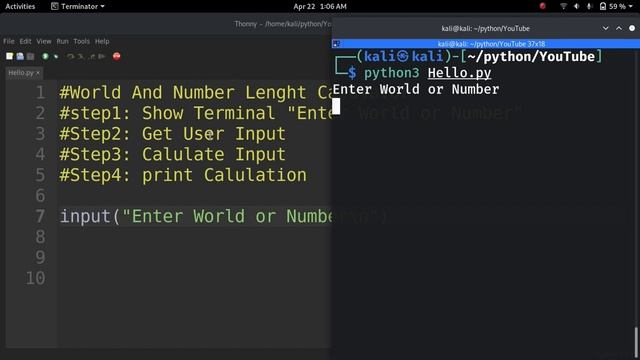Open the Tools menu in Thonny
The height and width of the screenshot is (360, 640).
click(81, 41)
